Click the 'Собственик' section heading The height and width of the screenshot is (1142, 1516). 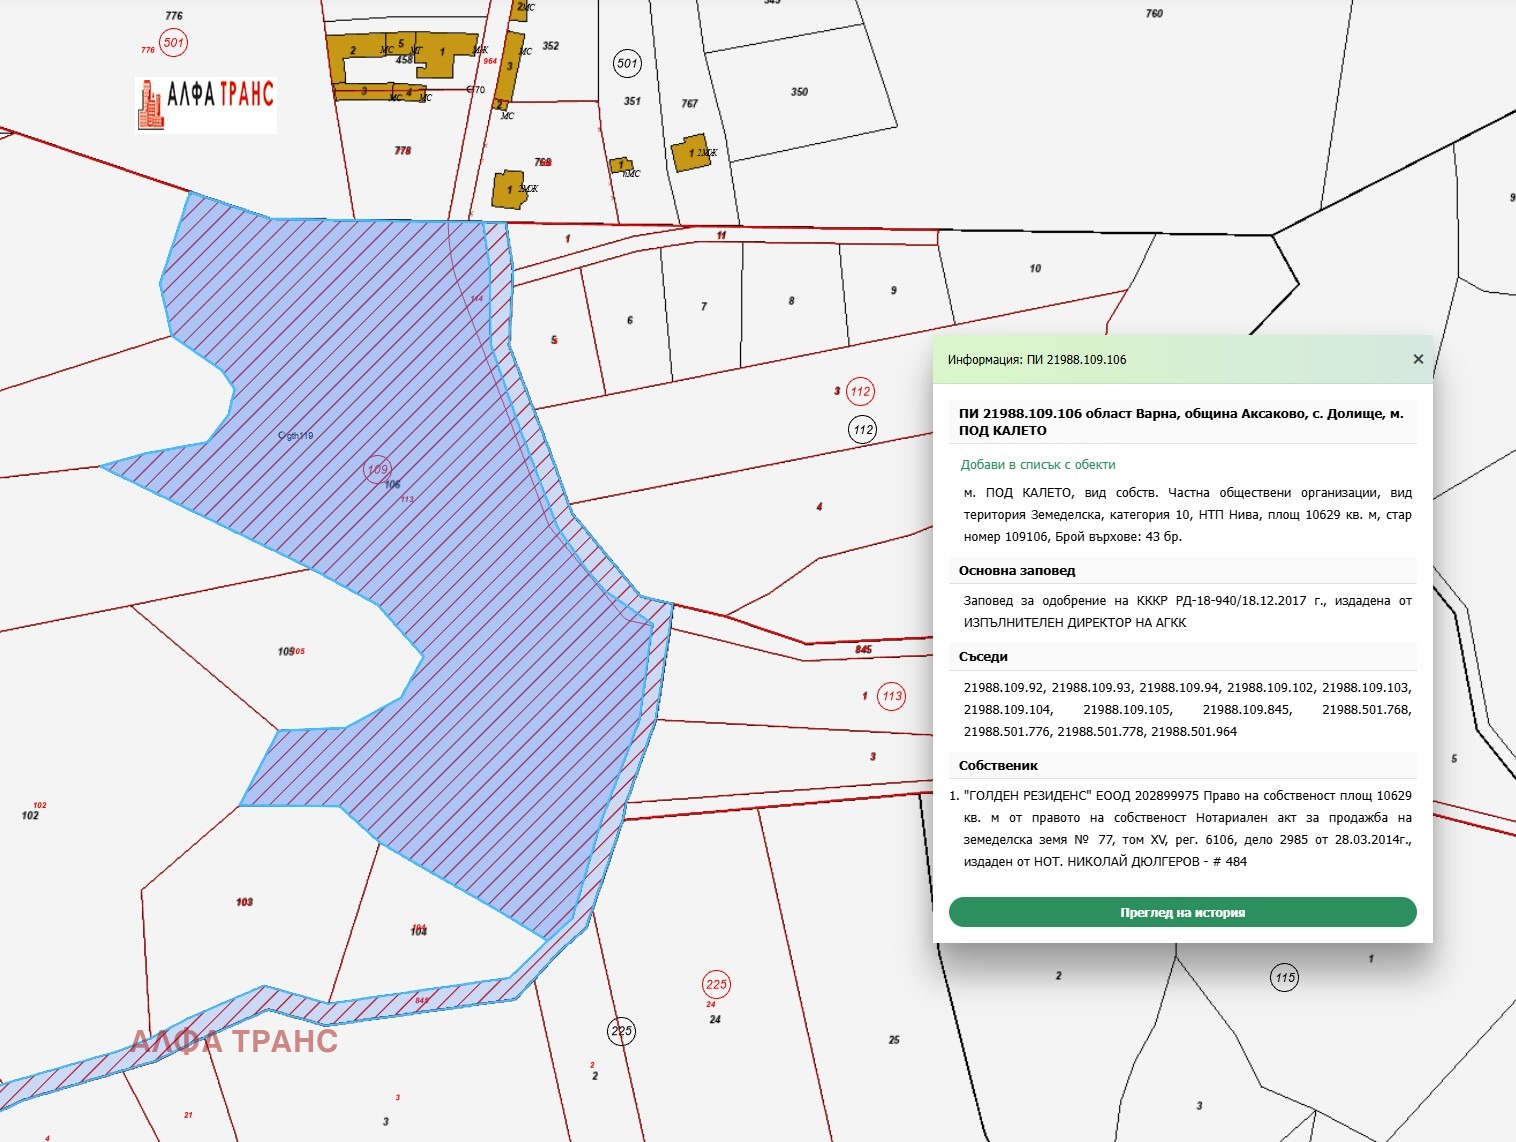pos(998,765)
